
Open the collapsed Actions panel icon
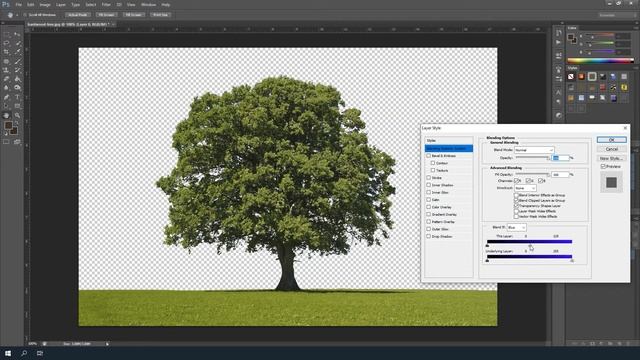[559, 42]
